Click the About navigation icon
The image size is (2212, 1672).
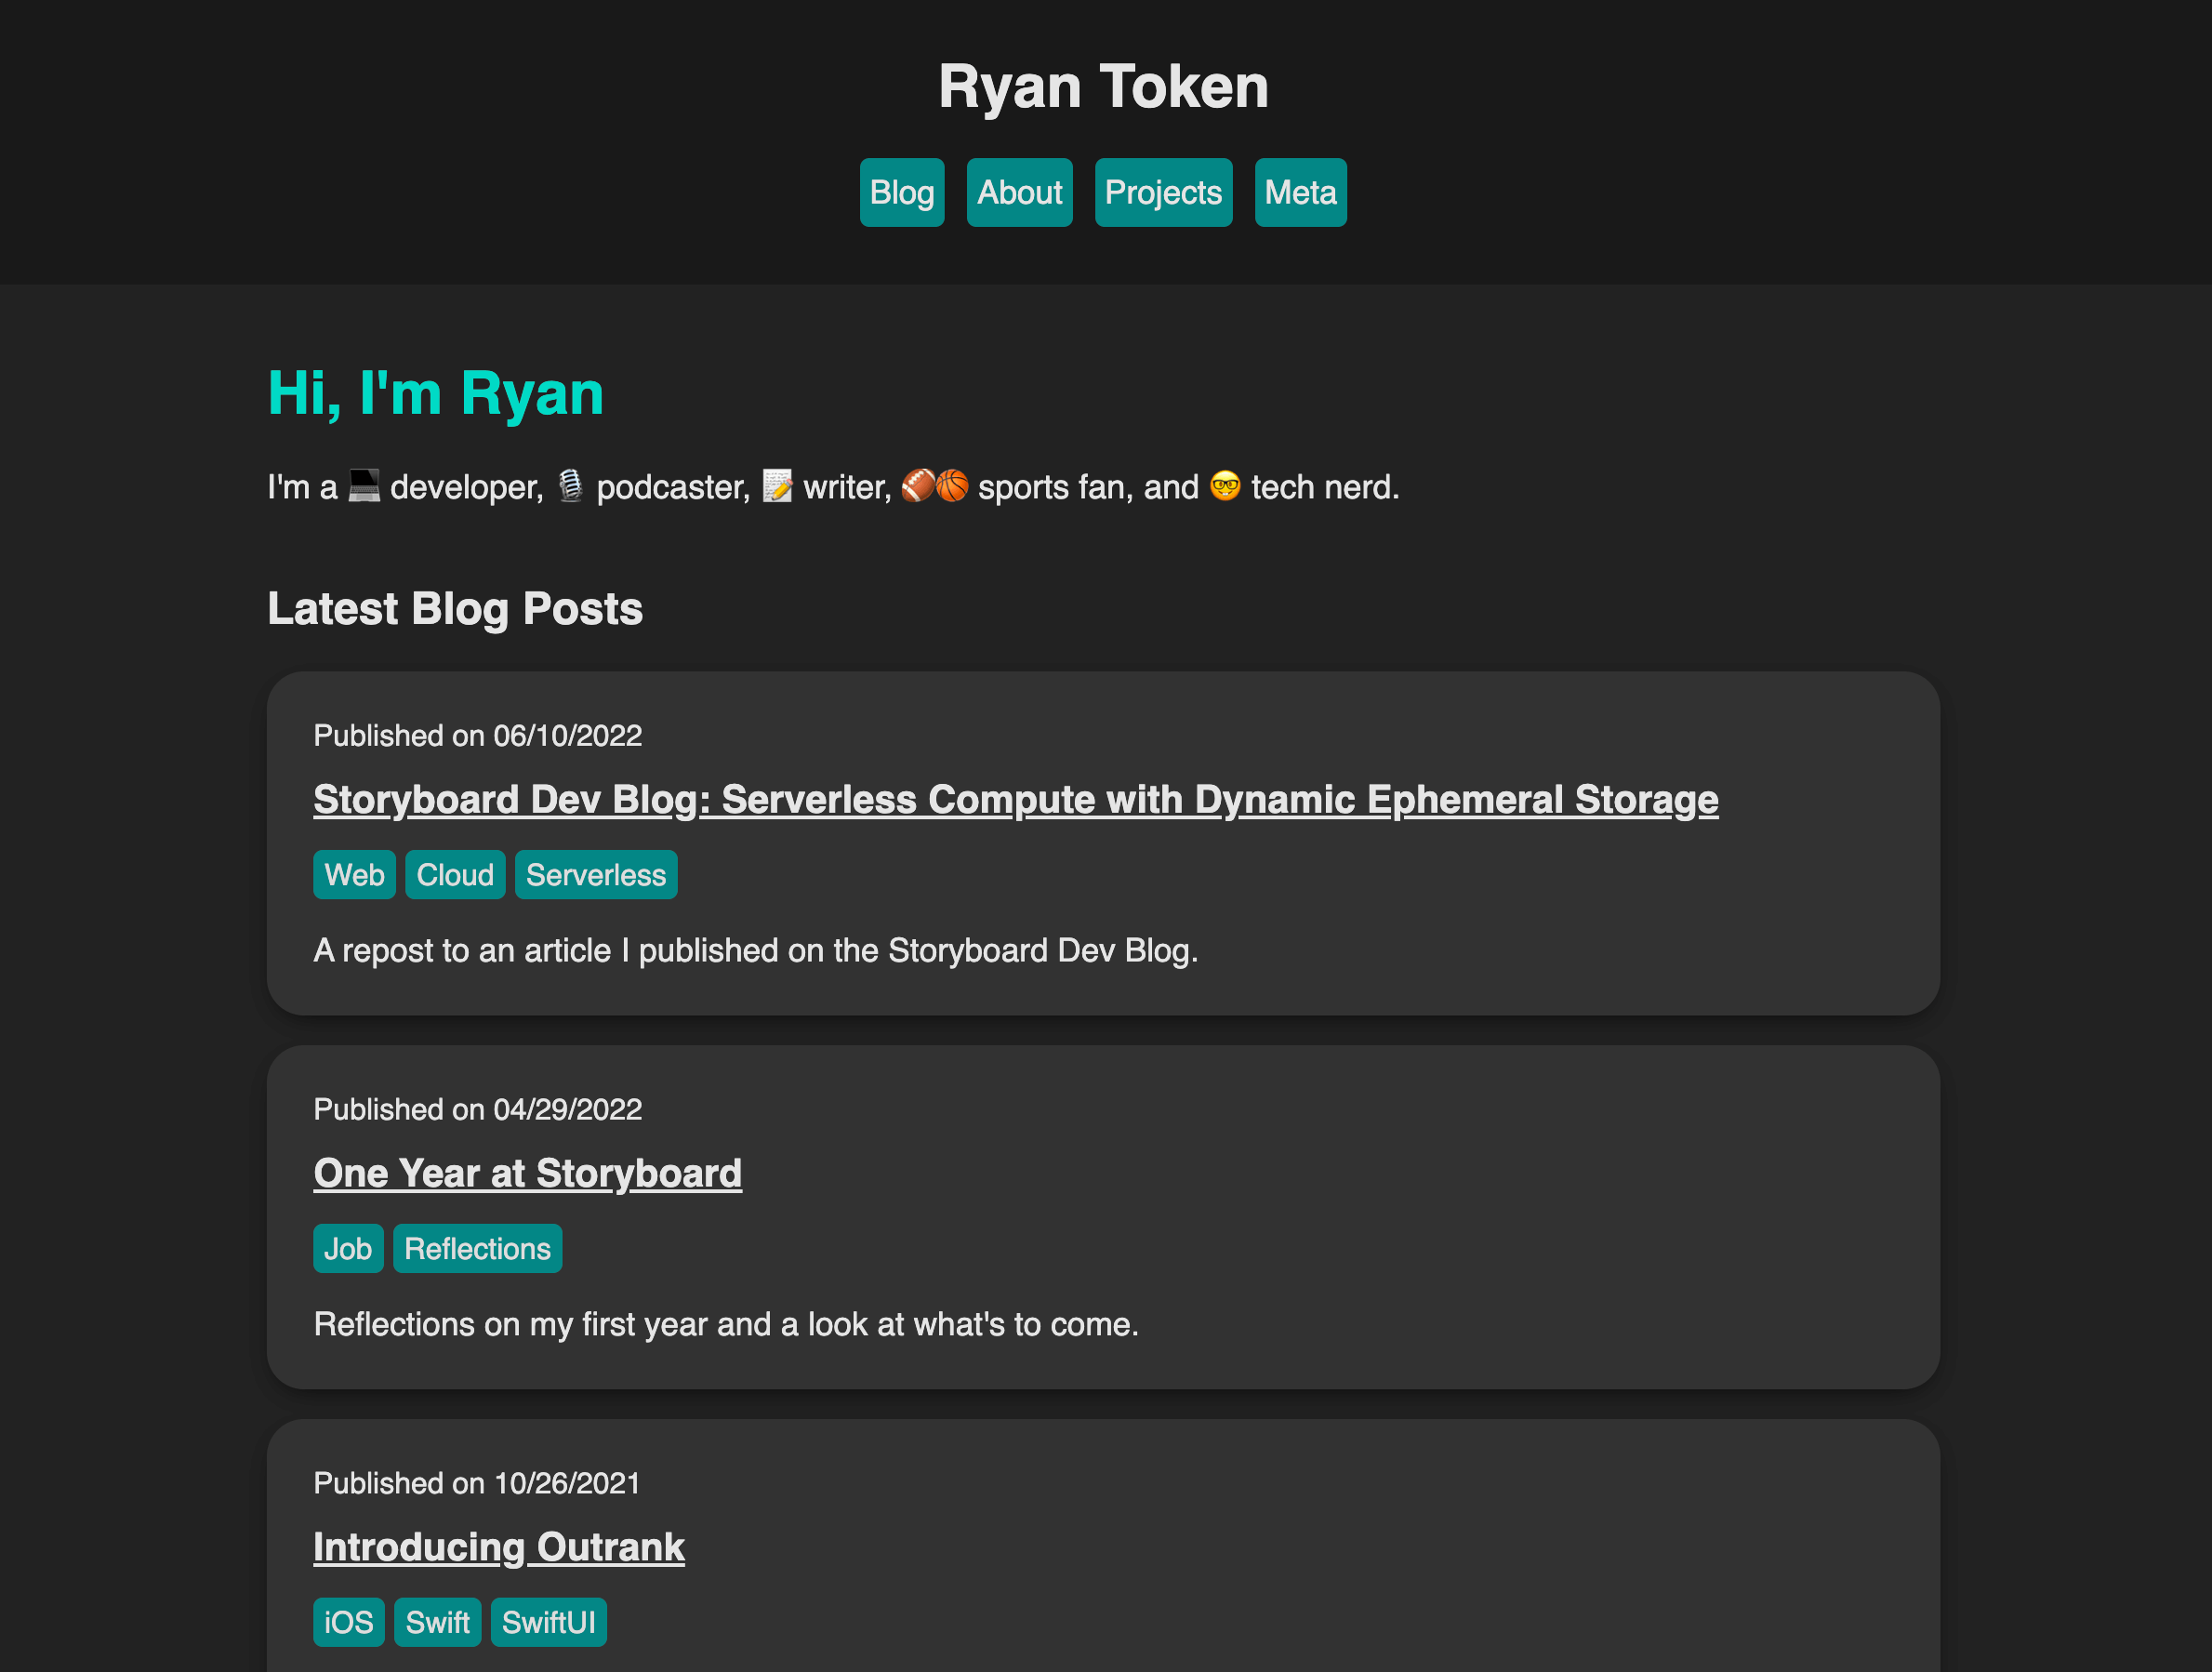1020,192
